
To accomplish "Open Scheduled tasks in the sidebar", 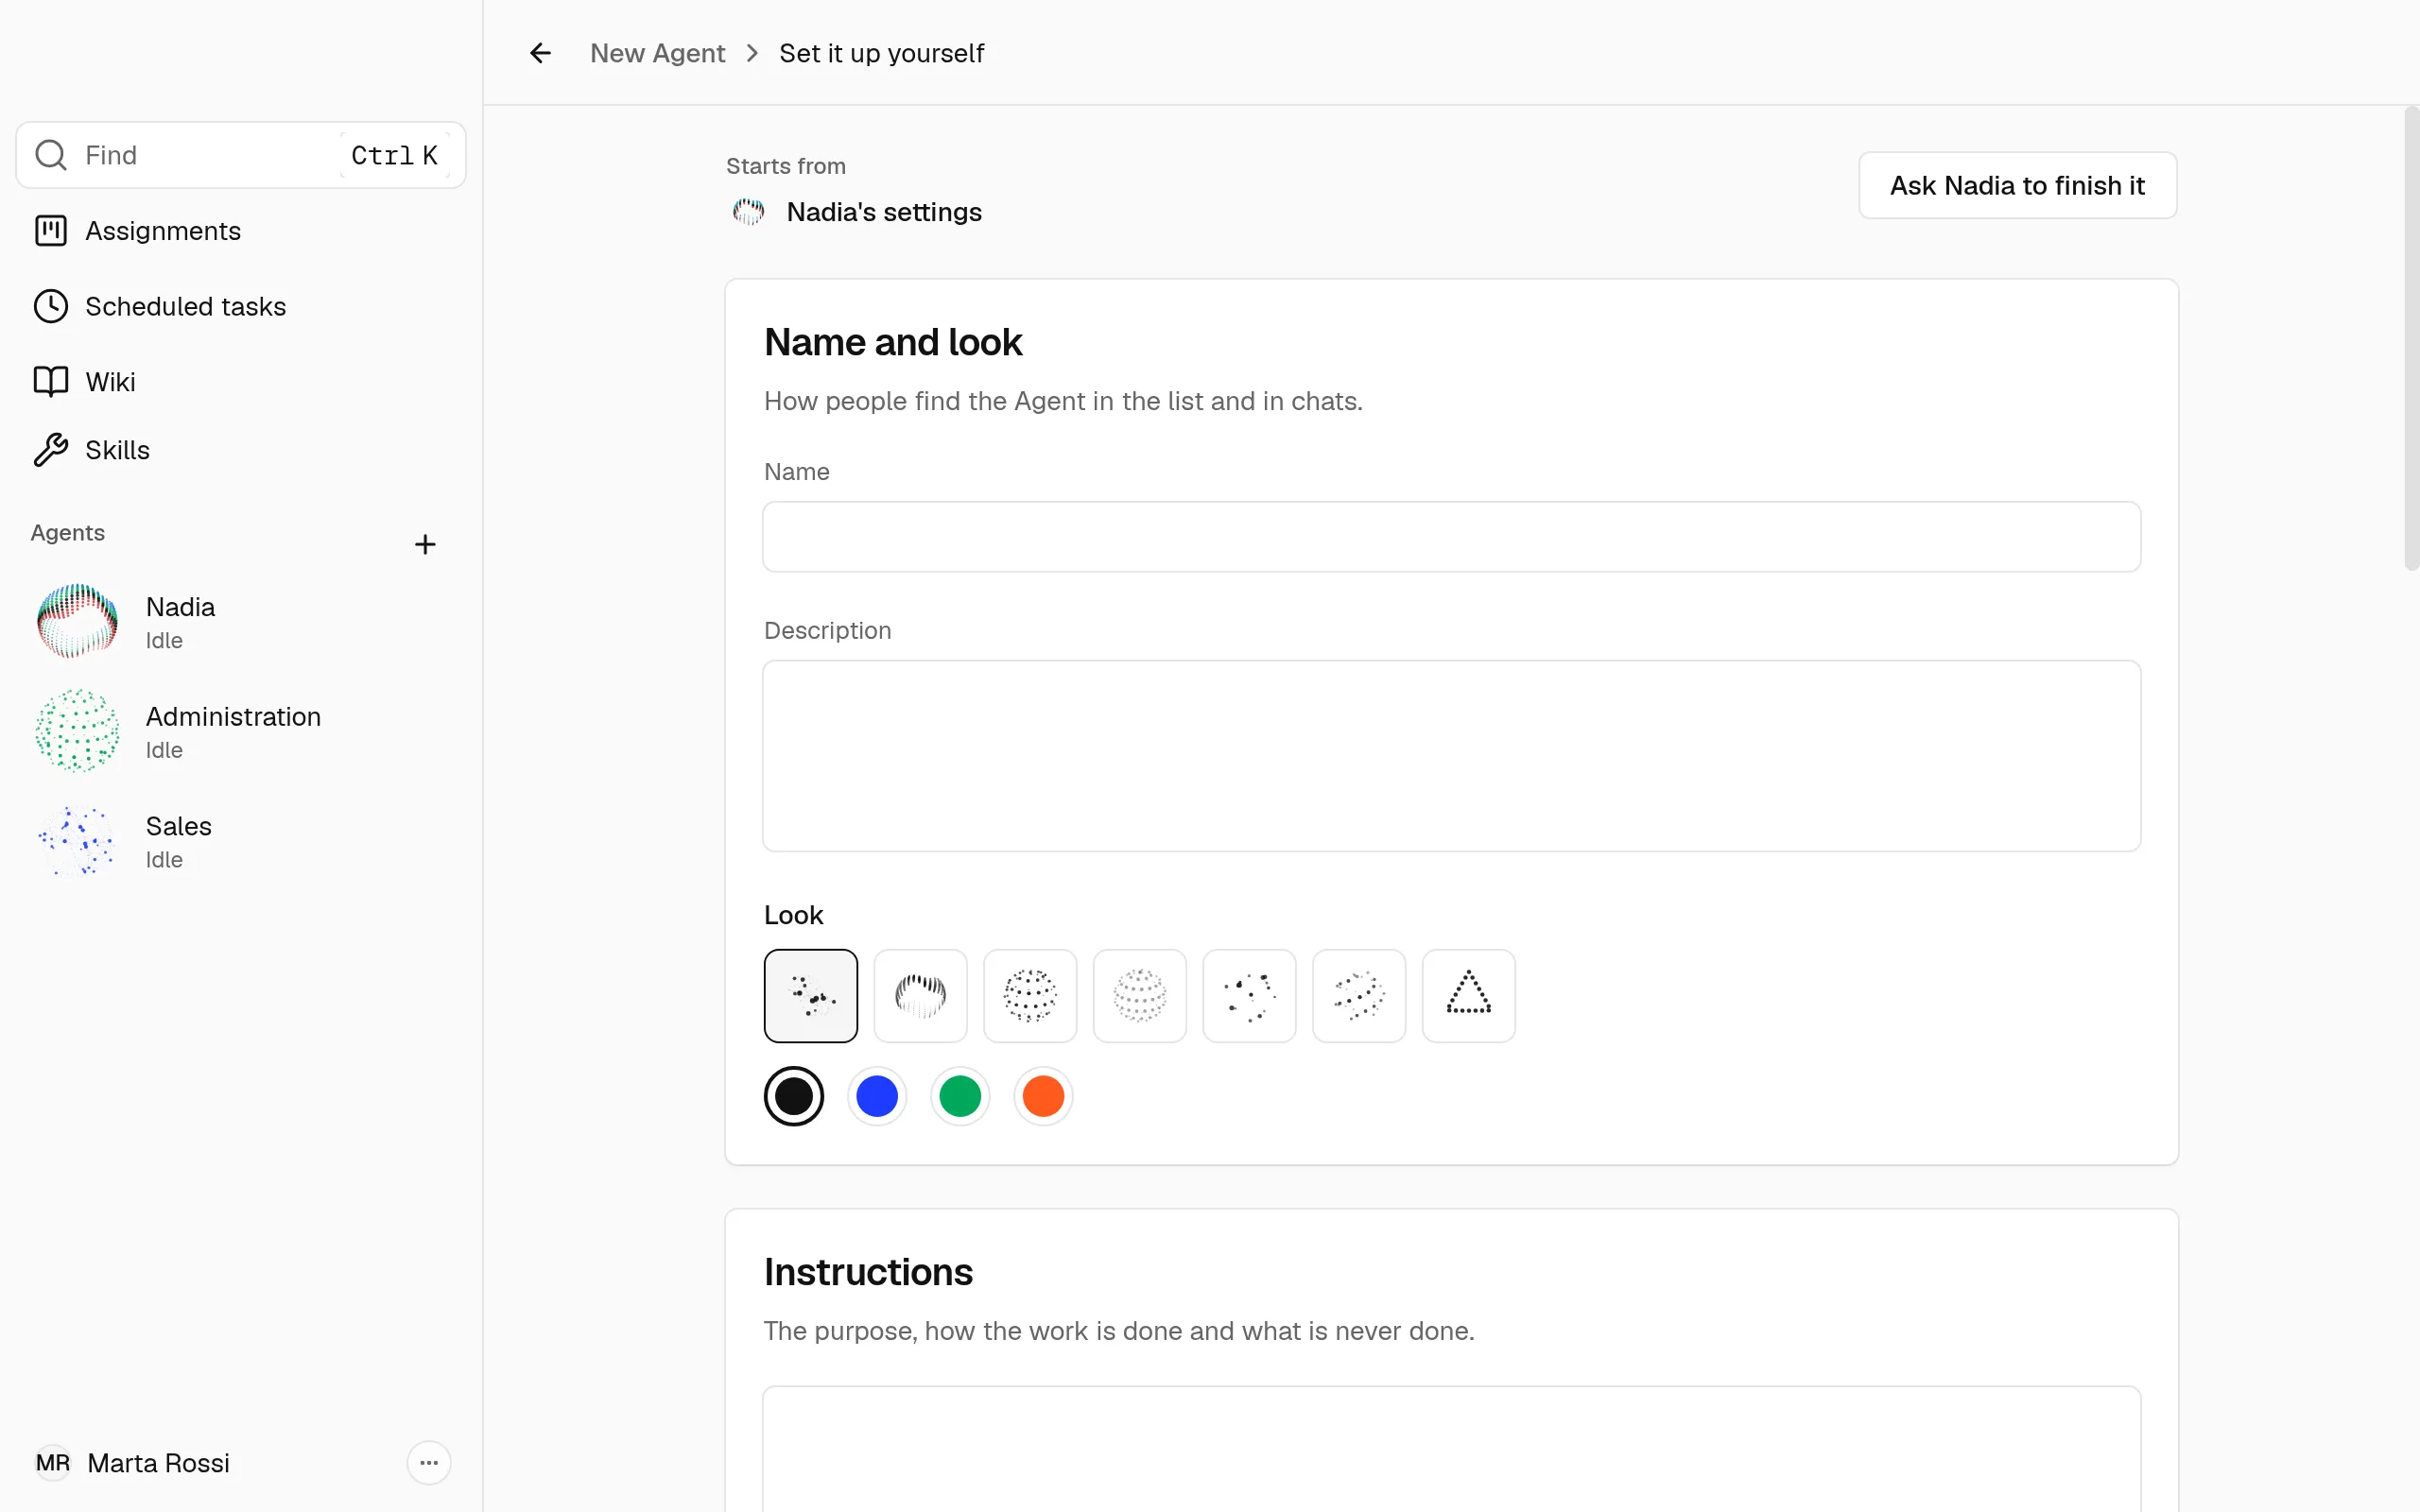I will (240, 306).
